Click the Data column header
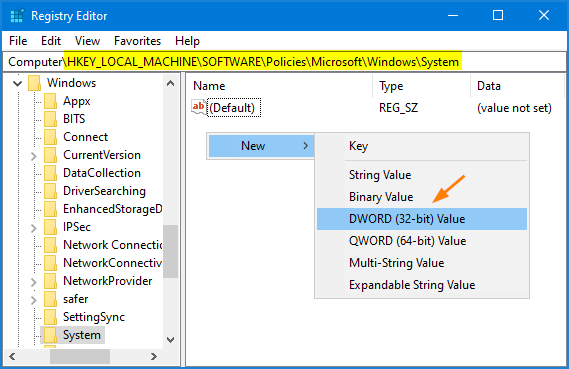The height and width of the screenshot is (369, 569). pyautogui.click(x=517, y=86)
